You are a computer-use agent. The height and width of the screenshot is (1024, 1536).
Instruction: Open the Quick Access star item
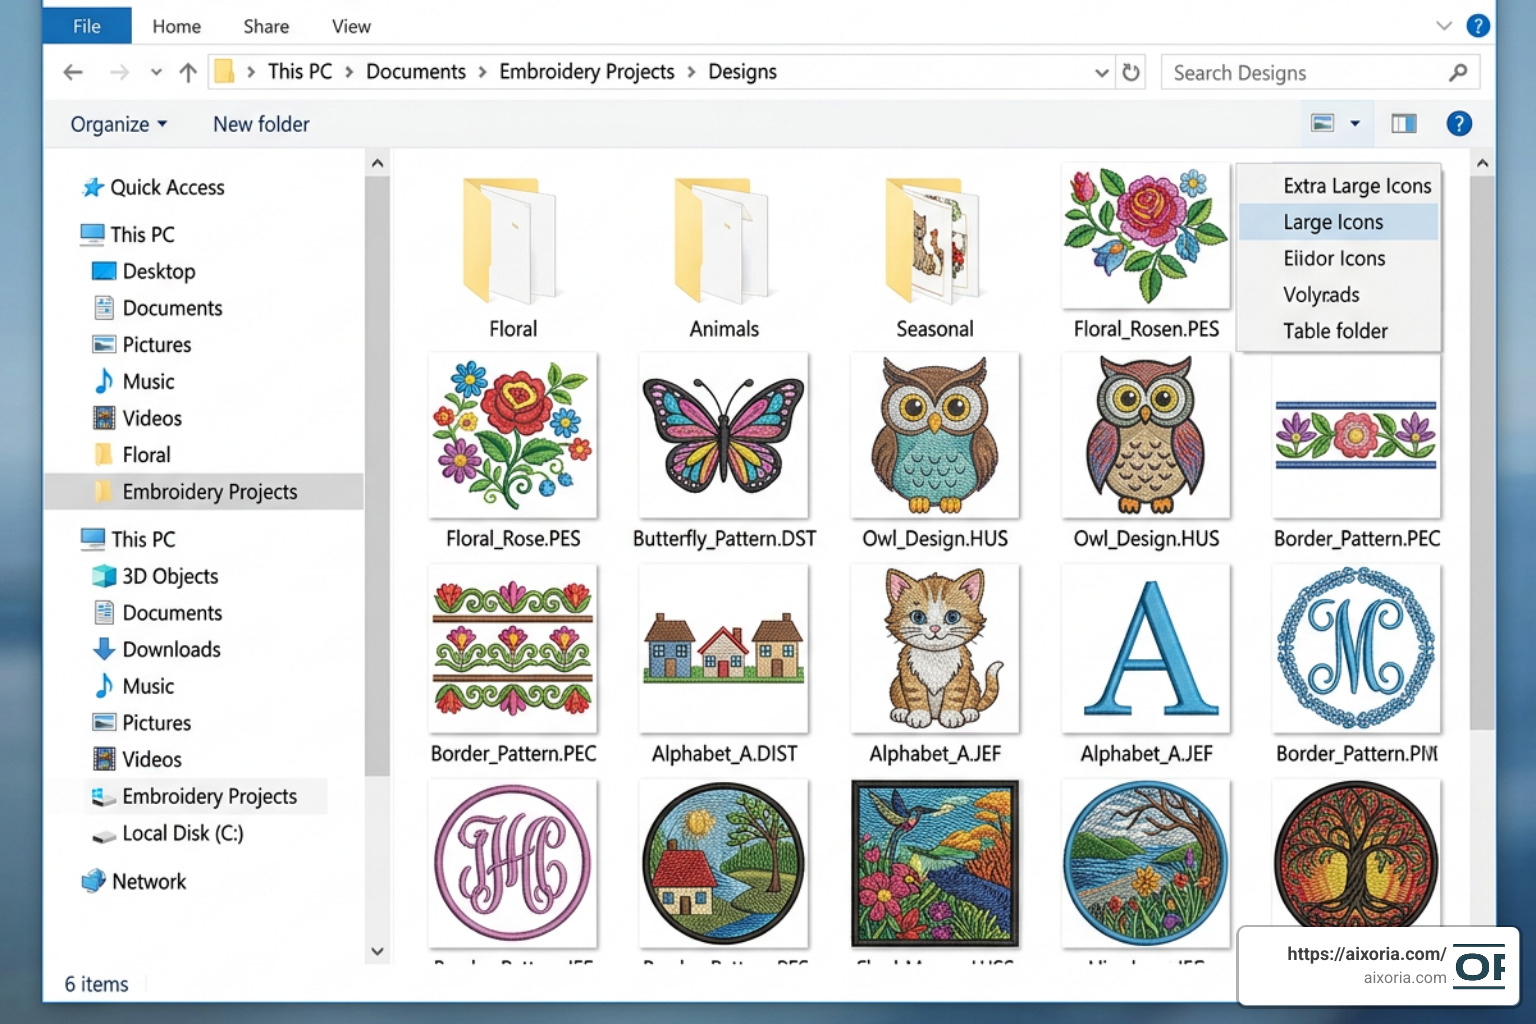click(153, 187)
